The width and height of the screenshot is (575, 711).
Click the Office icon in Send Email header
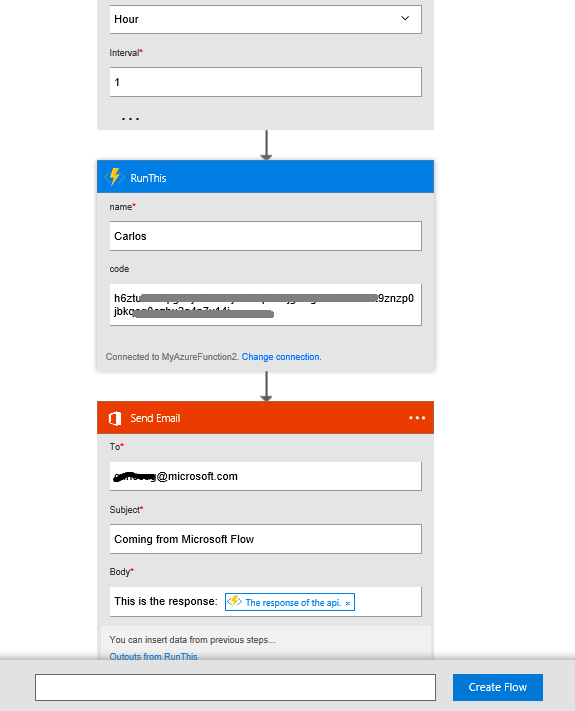click(x=115, y=418)
